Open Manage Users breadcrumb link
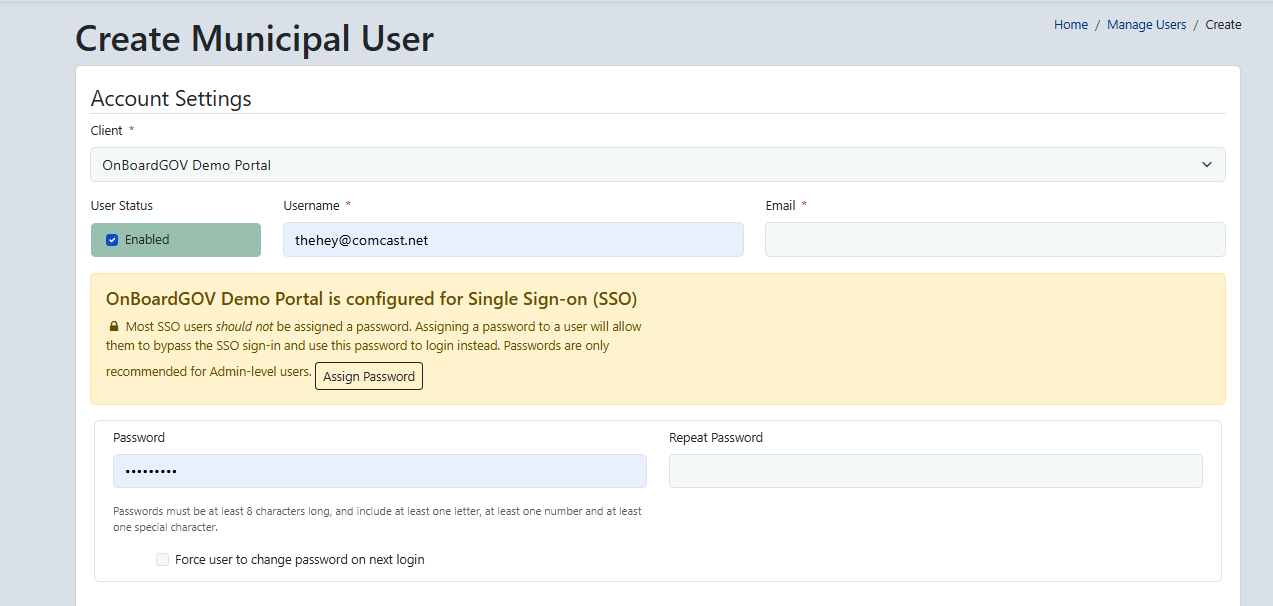This screenshot has height=606, width=1273. click(1146, 25)
